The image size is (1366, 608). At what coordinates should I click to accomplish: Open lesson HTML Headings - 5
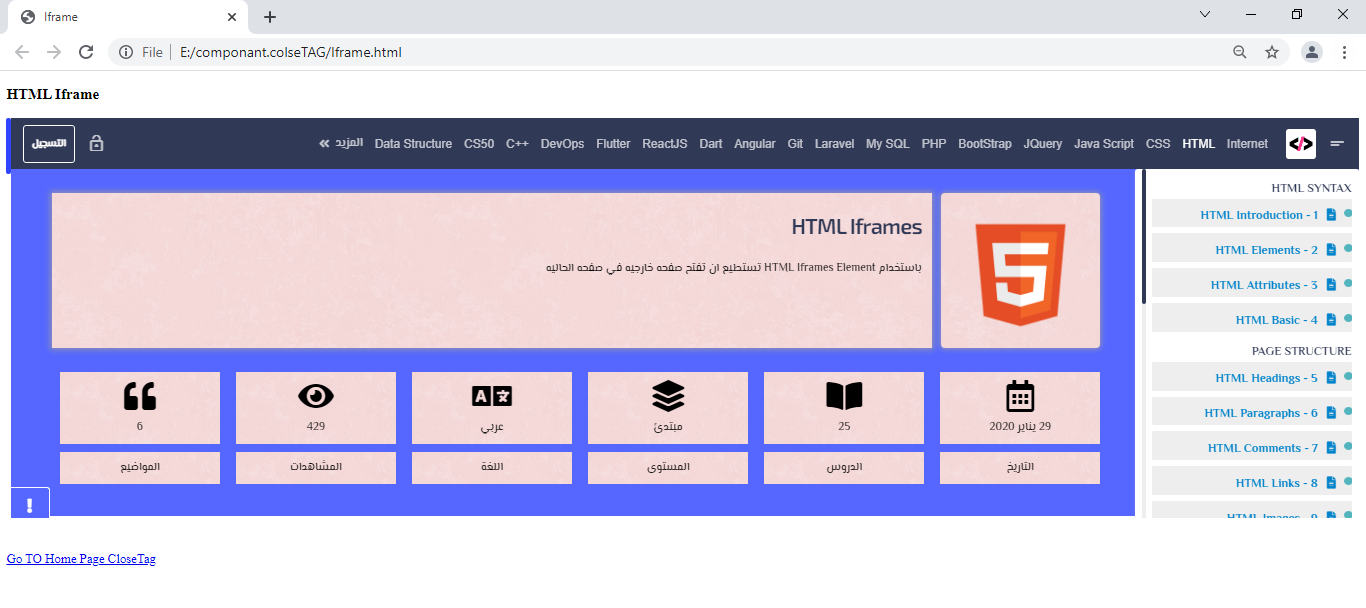(1267, 378)
